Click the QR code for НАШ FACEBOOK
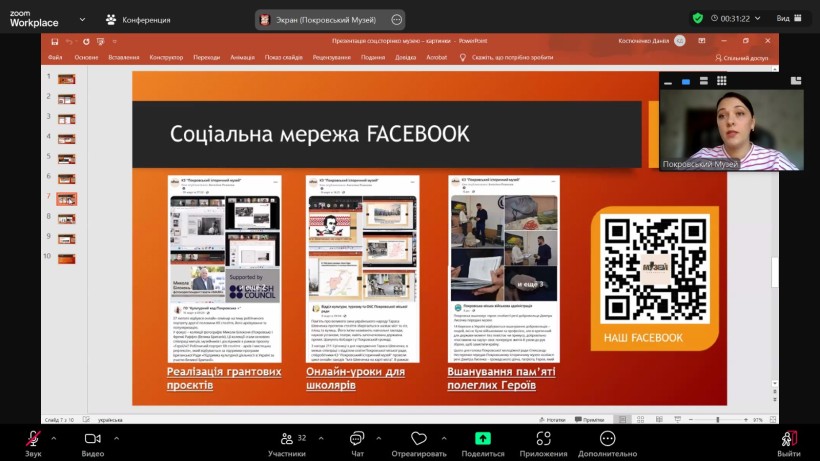The width and height of the screenshot is (820, 461). tap(655, 269)
